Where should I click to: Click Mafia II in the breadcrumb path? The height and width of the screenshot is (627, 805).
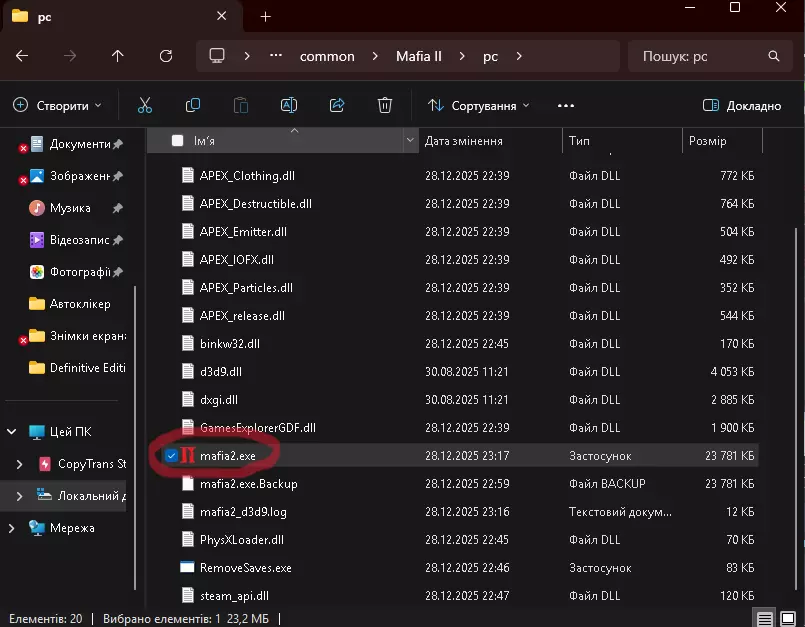click(x=418, y=56)
